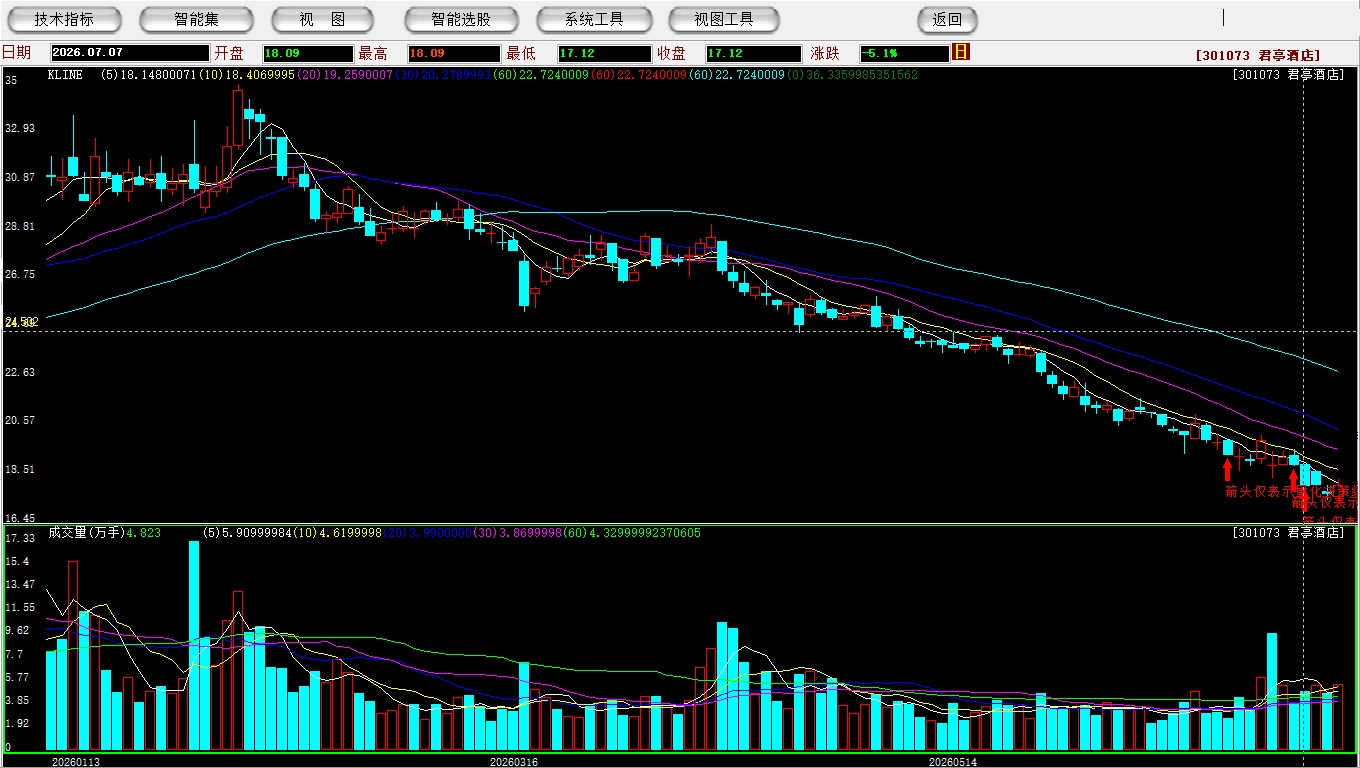Click the (5)18.14800071 MA value

(150, 75)
